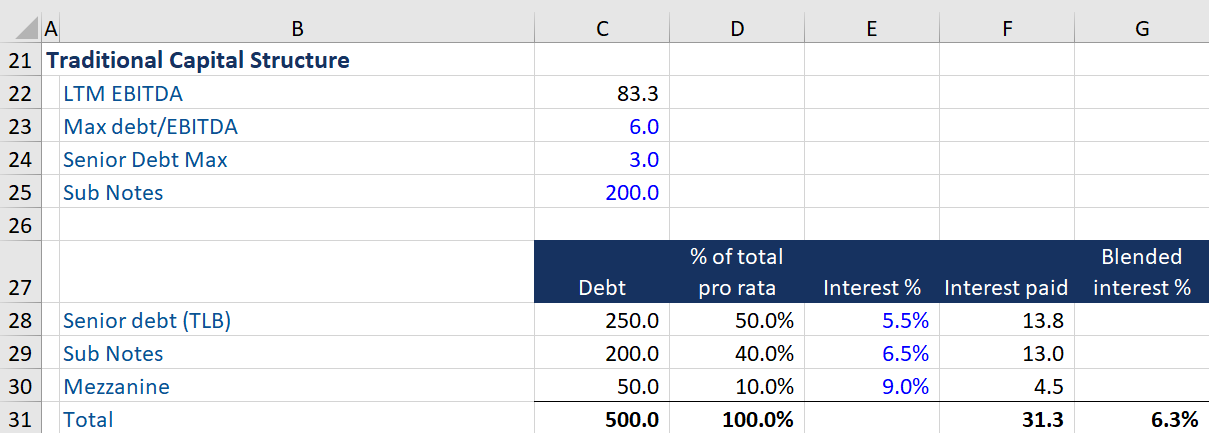1209x433 pixels.
Task: Select the total interest paid cell 31.3
Action: (x=1006, y=419)
